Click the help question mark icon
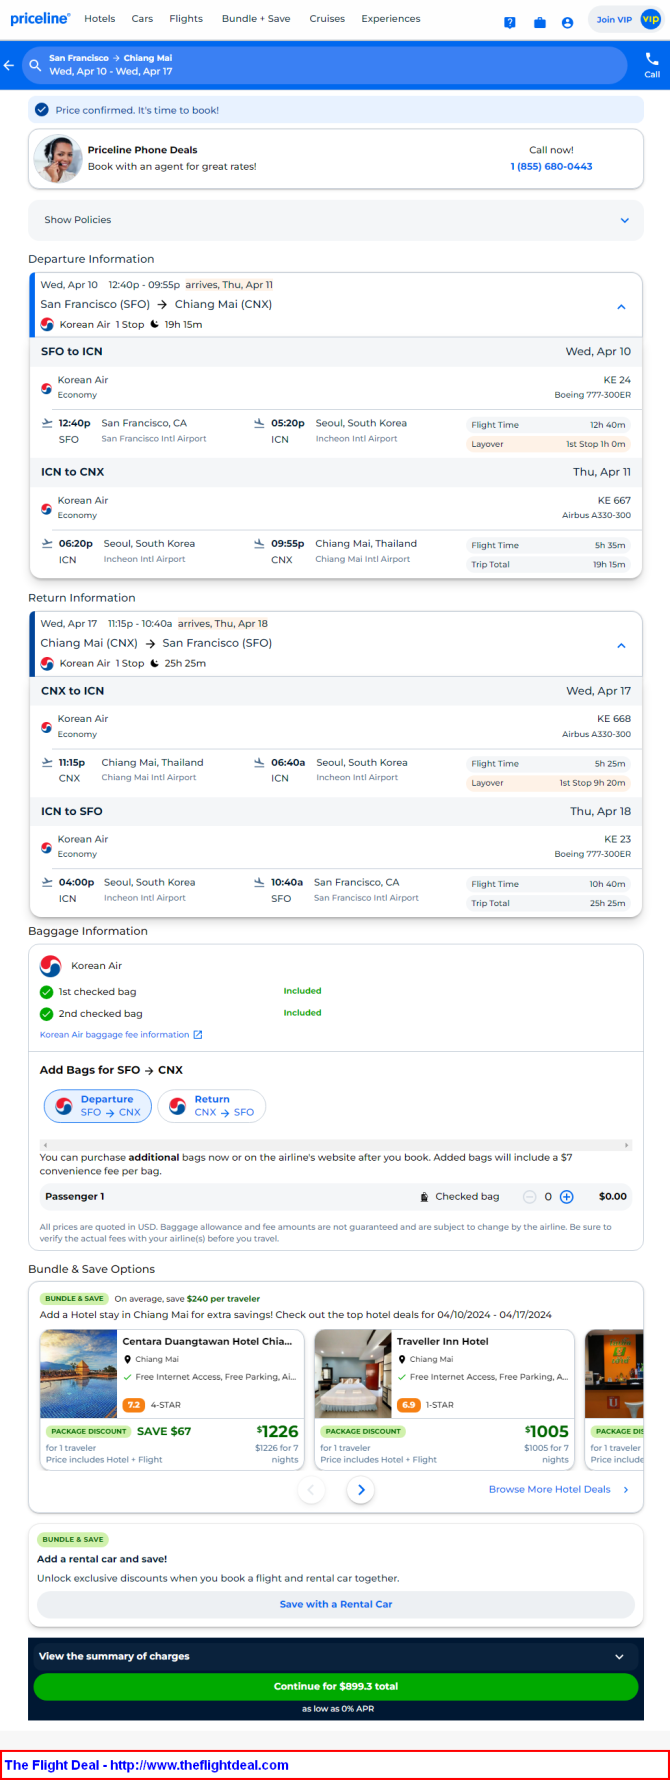Viewport: 670px width, 1780px height. (510, 22)
